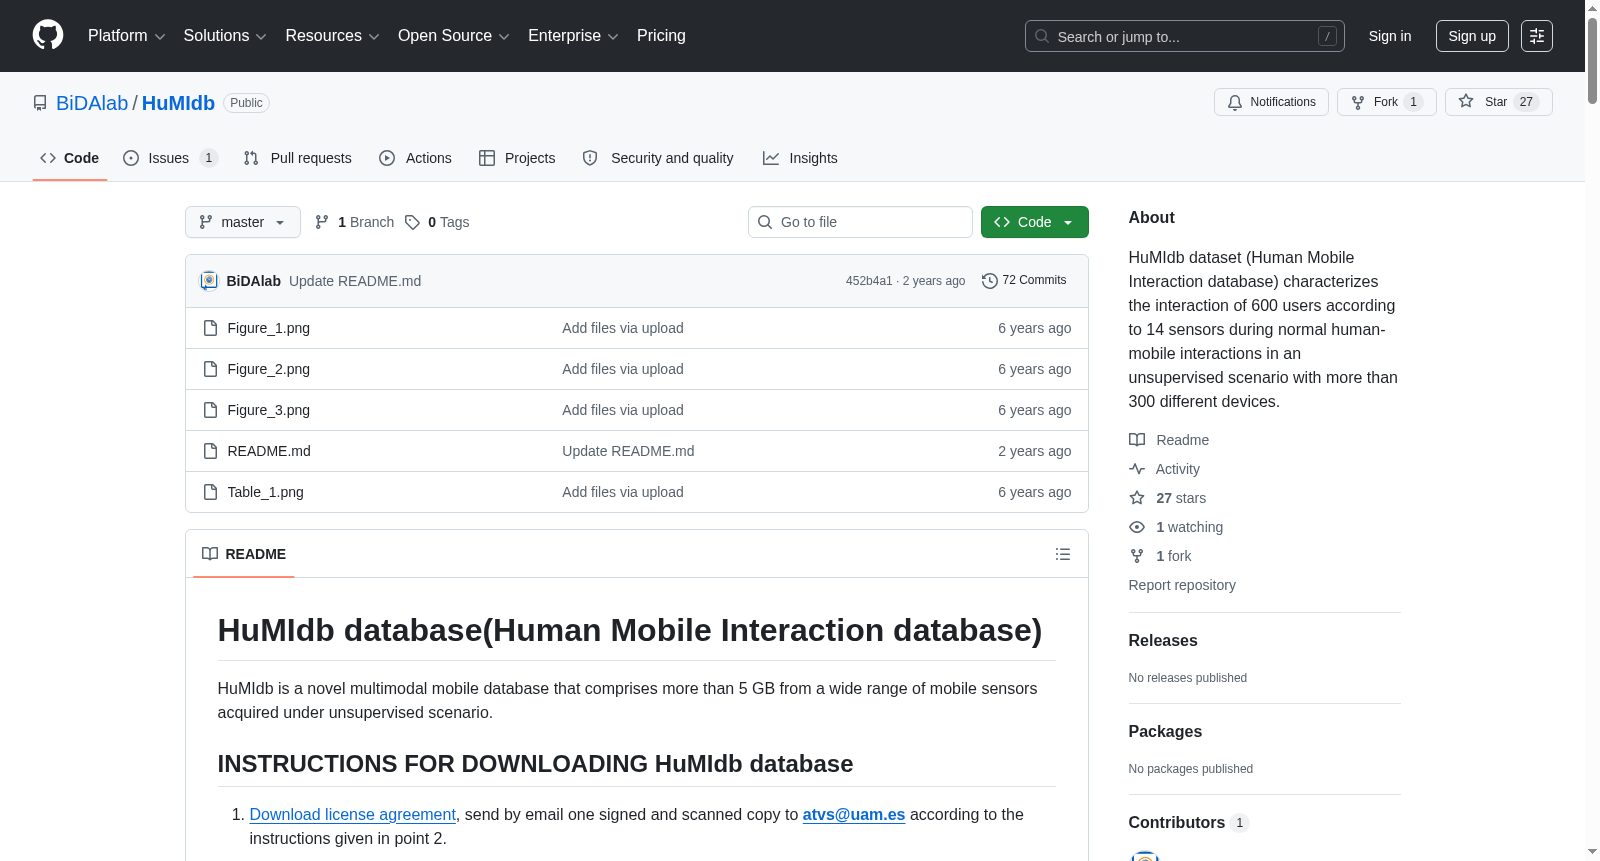Expand the Platform menu
The image size is (1600, 861).
pyautogui.click(x=127, y=36)
